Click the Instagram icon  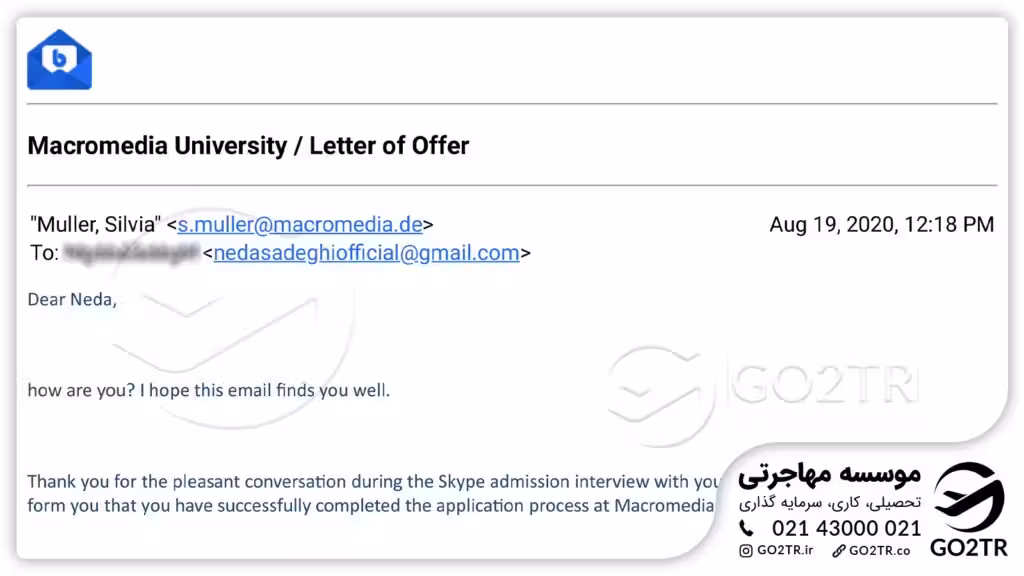[746, 551]
